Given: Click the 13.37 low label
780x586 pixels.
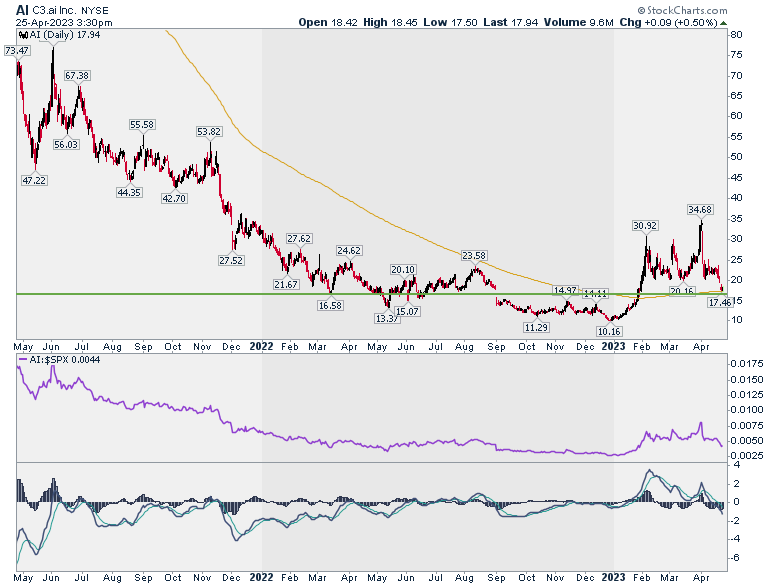Looking at the screenshot, I should pyautogui.click(x=387, y=318).
